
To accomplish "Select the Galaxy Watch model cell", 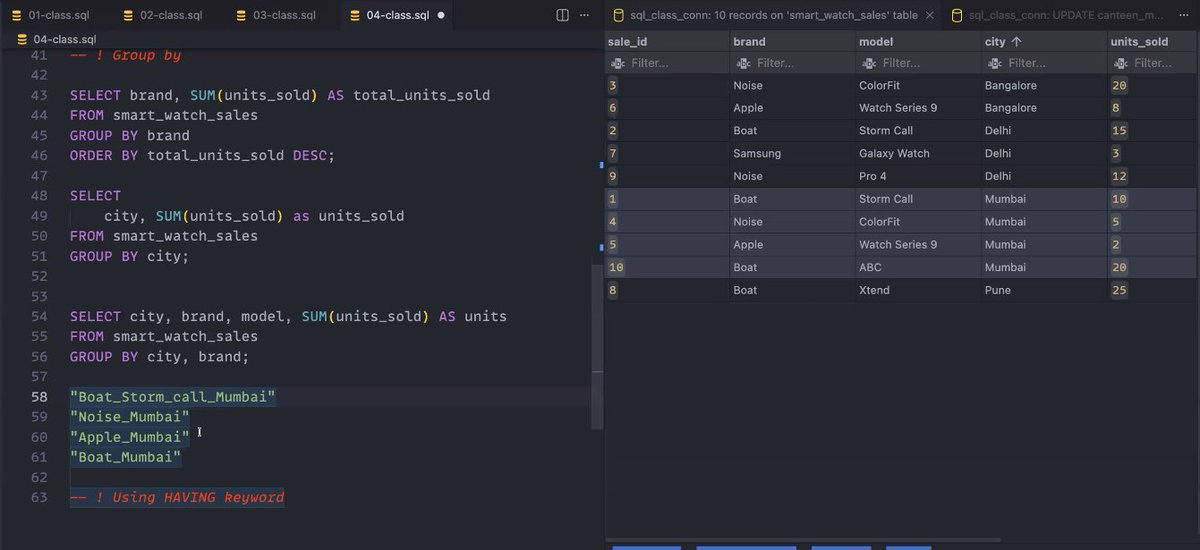I will pos(919,154).
